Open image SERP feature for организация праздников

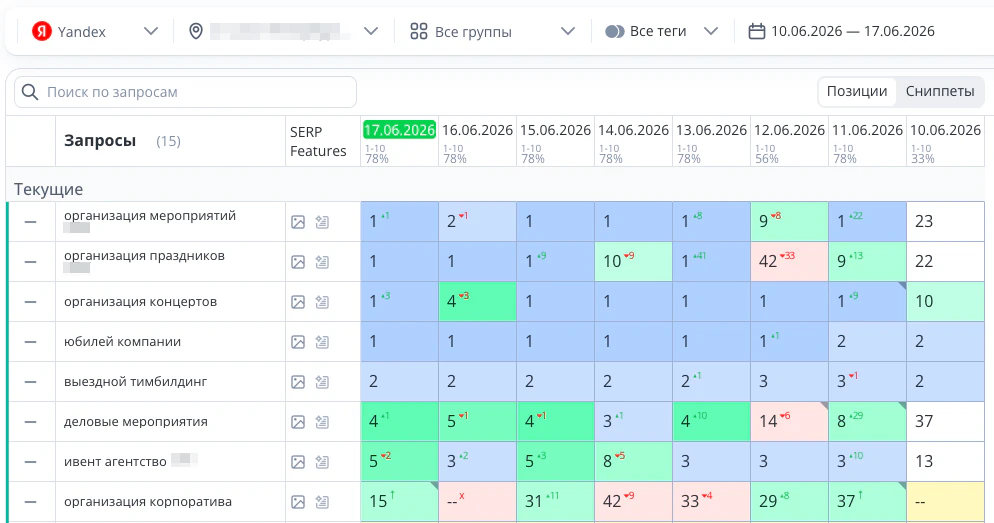click(298, 262)
